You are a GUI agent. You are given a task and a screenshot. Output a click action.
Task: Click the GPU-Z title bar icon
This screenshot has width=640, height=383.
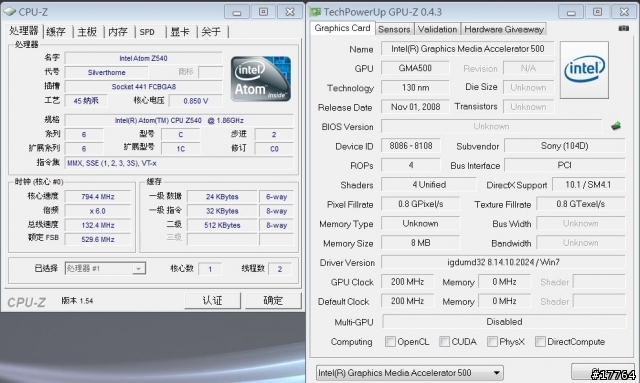pos(315,12)
